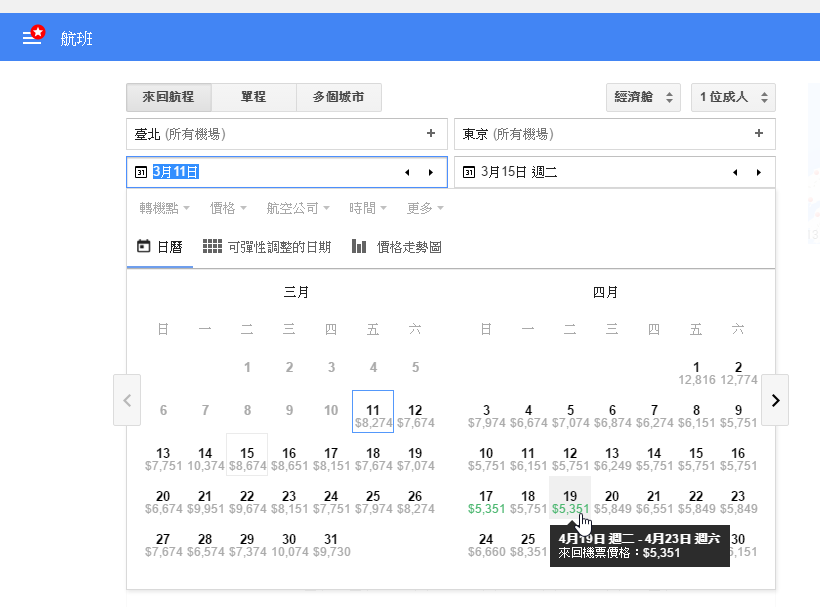Shift return date one day earlier
This screenshot has height=607, width=820.
(735, 173)
